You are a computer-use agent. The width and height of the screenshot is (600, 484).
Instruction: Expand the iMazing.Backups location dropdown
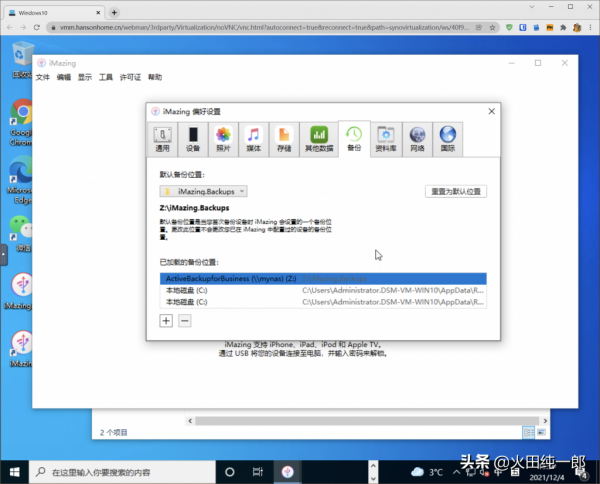pos(203,191)
